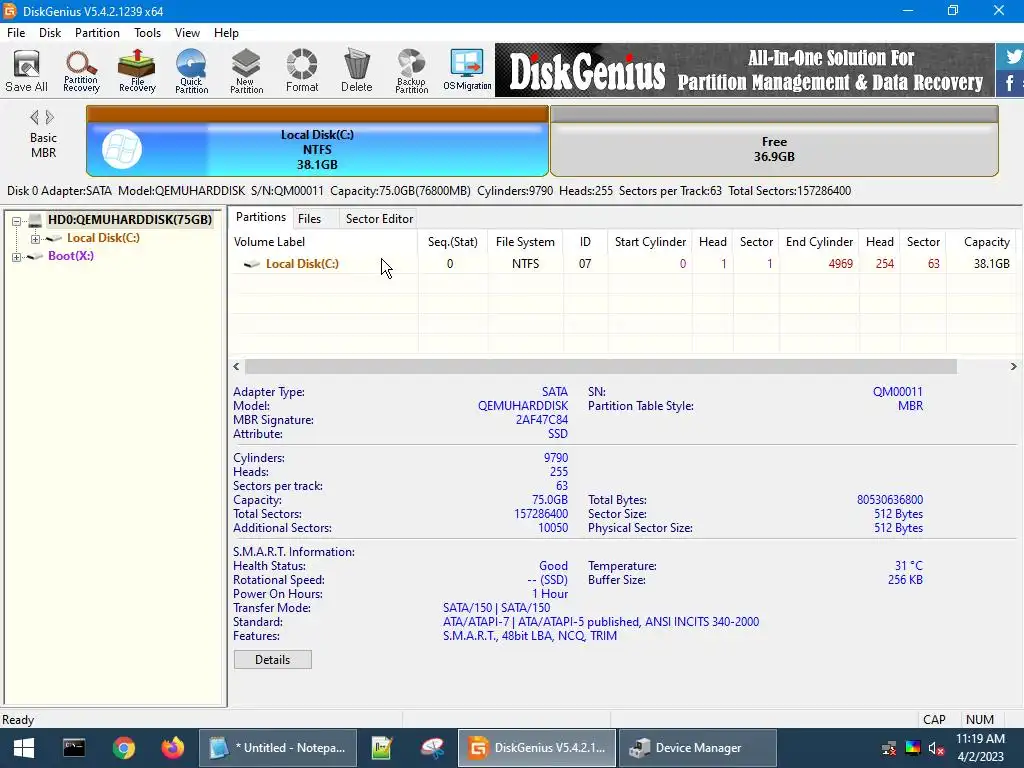Open Partition Recovery tool
1024x768 pixels.
click(x=81, y=71)
